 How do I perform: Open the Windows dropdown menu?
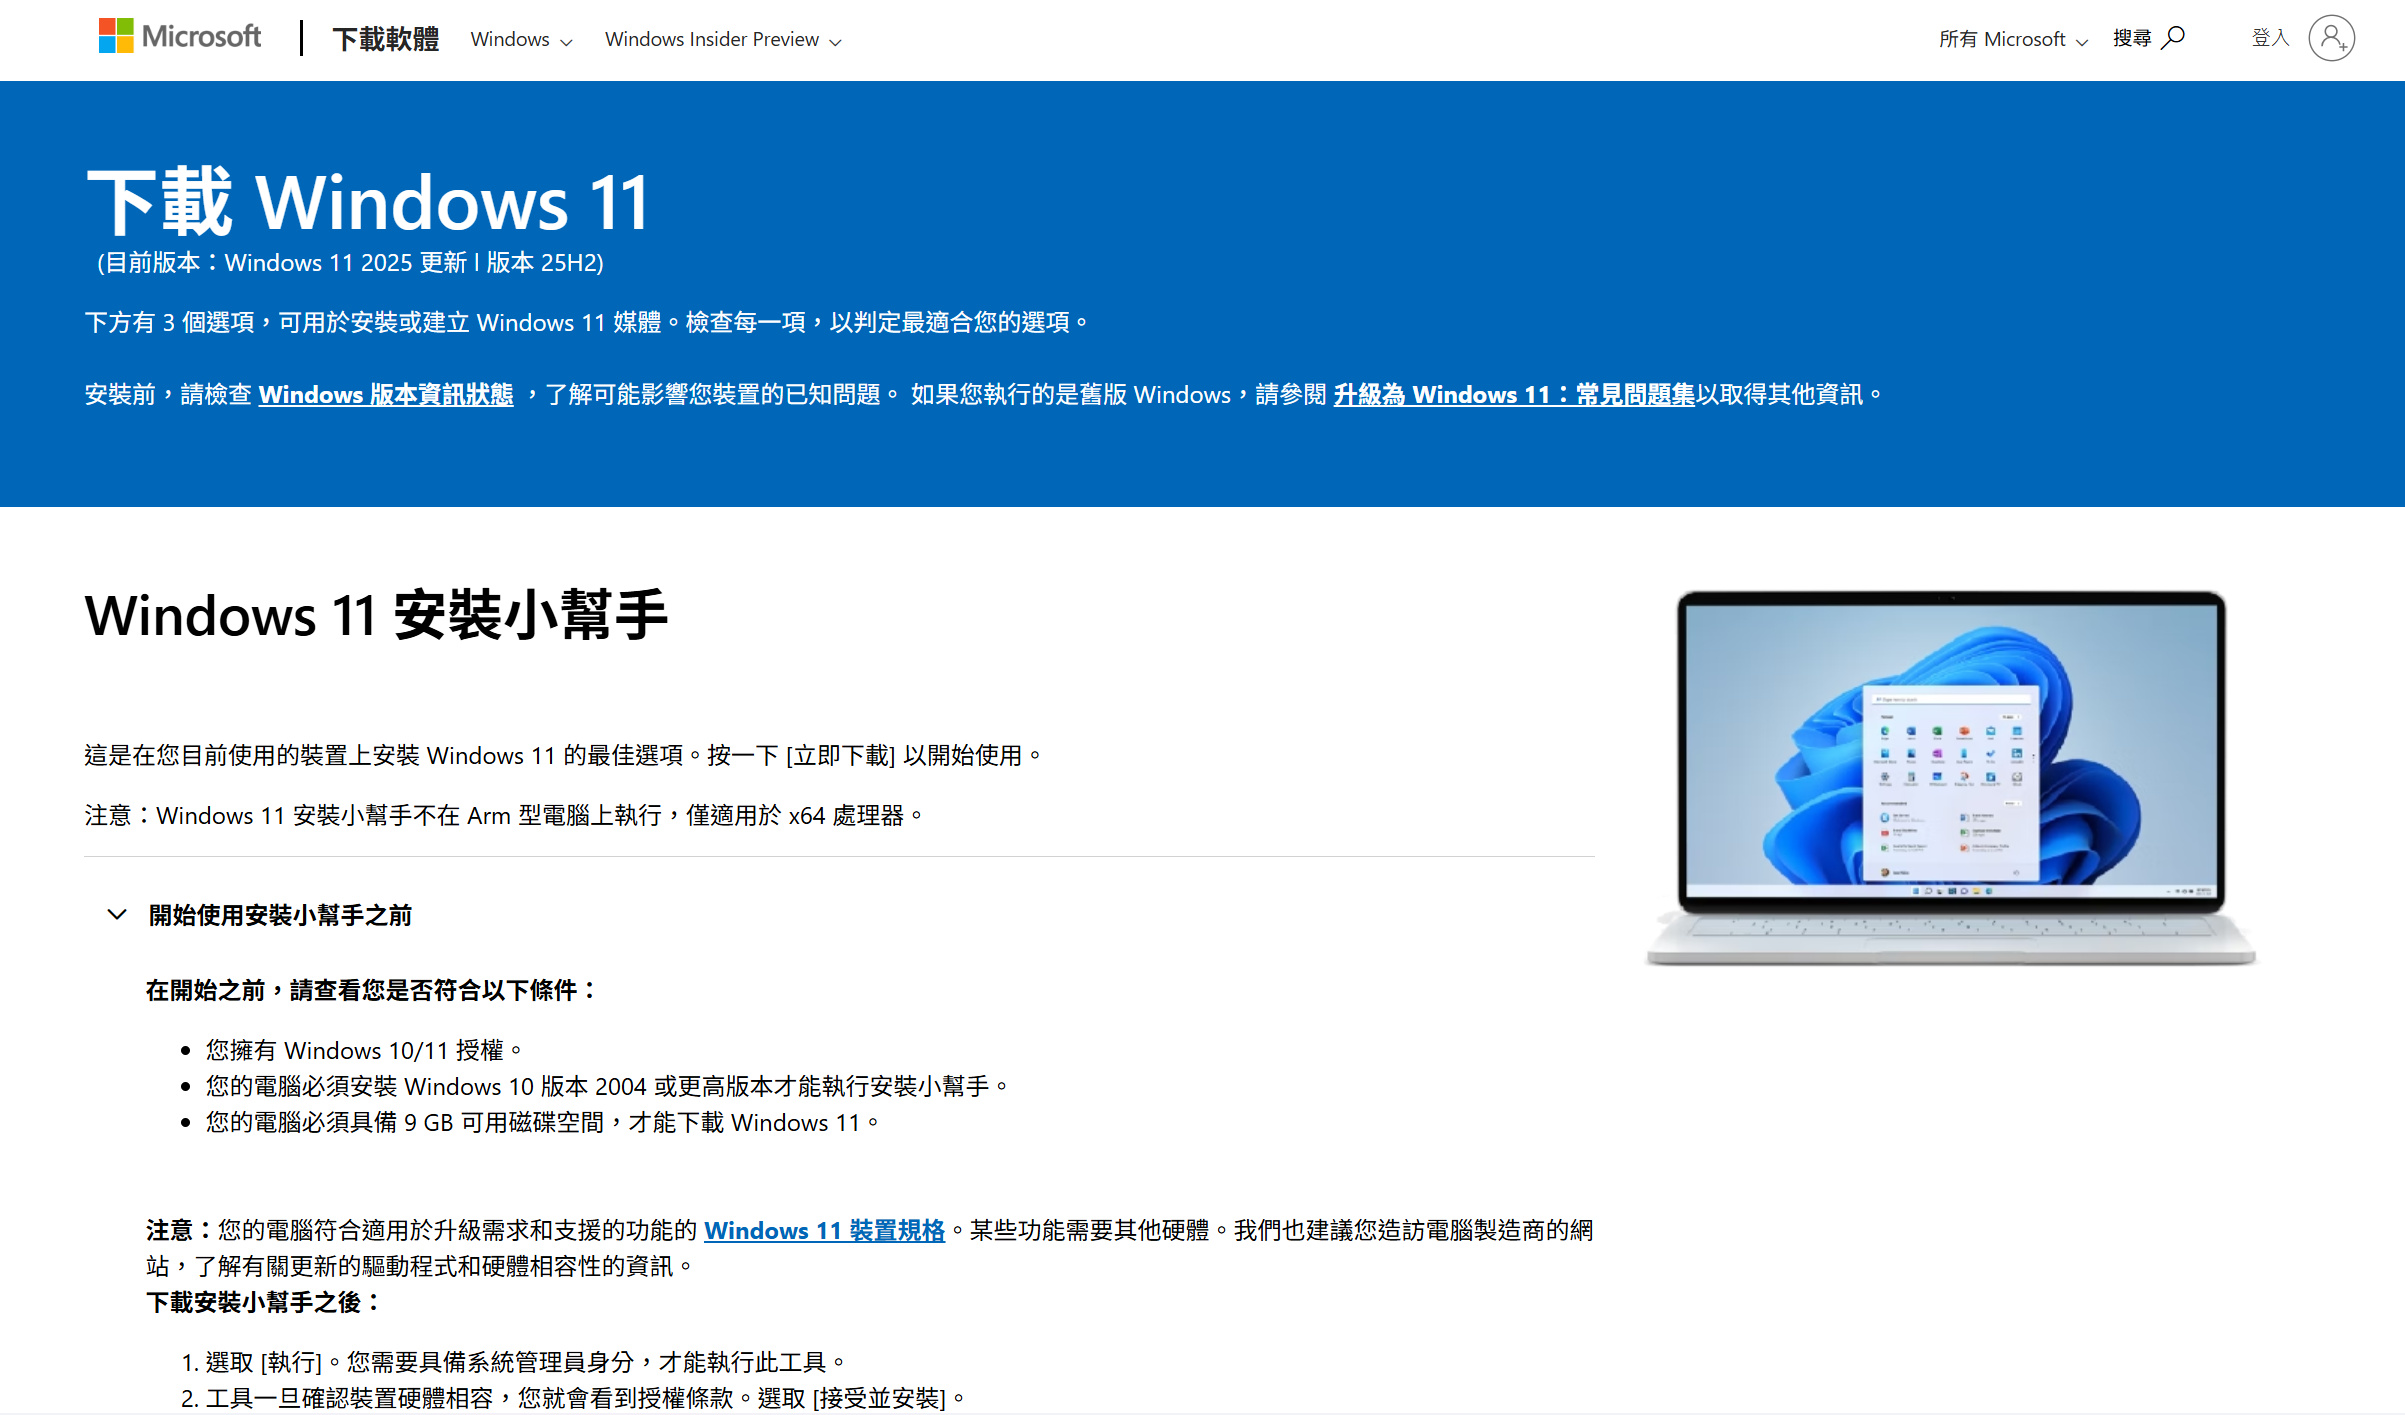(x=510, y=40)
